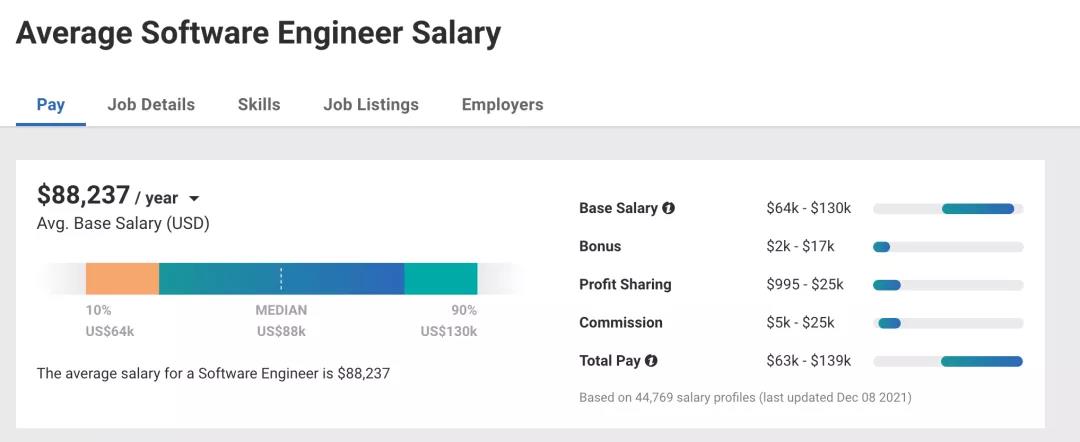Click the Profit Sharing range bar
The height and width of the screenshot is (442, 1080).
(x=887, y=285)
